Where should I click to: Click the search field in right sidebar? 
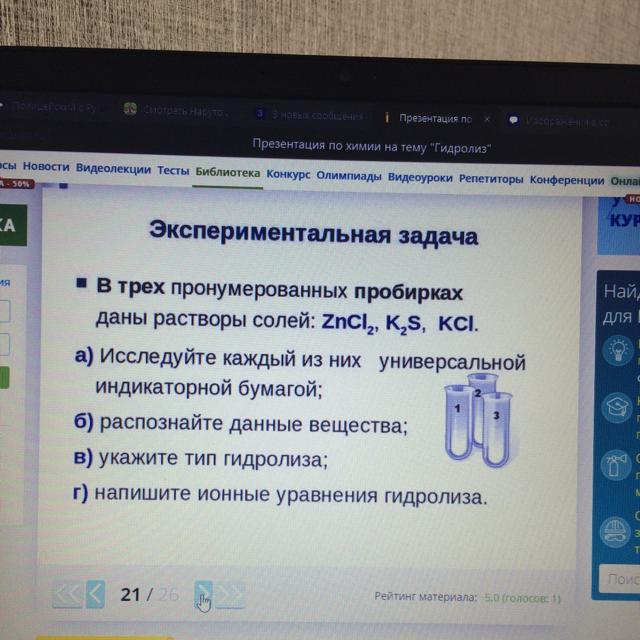tap(617, 579)
